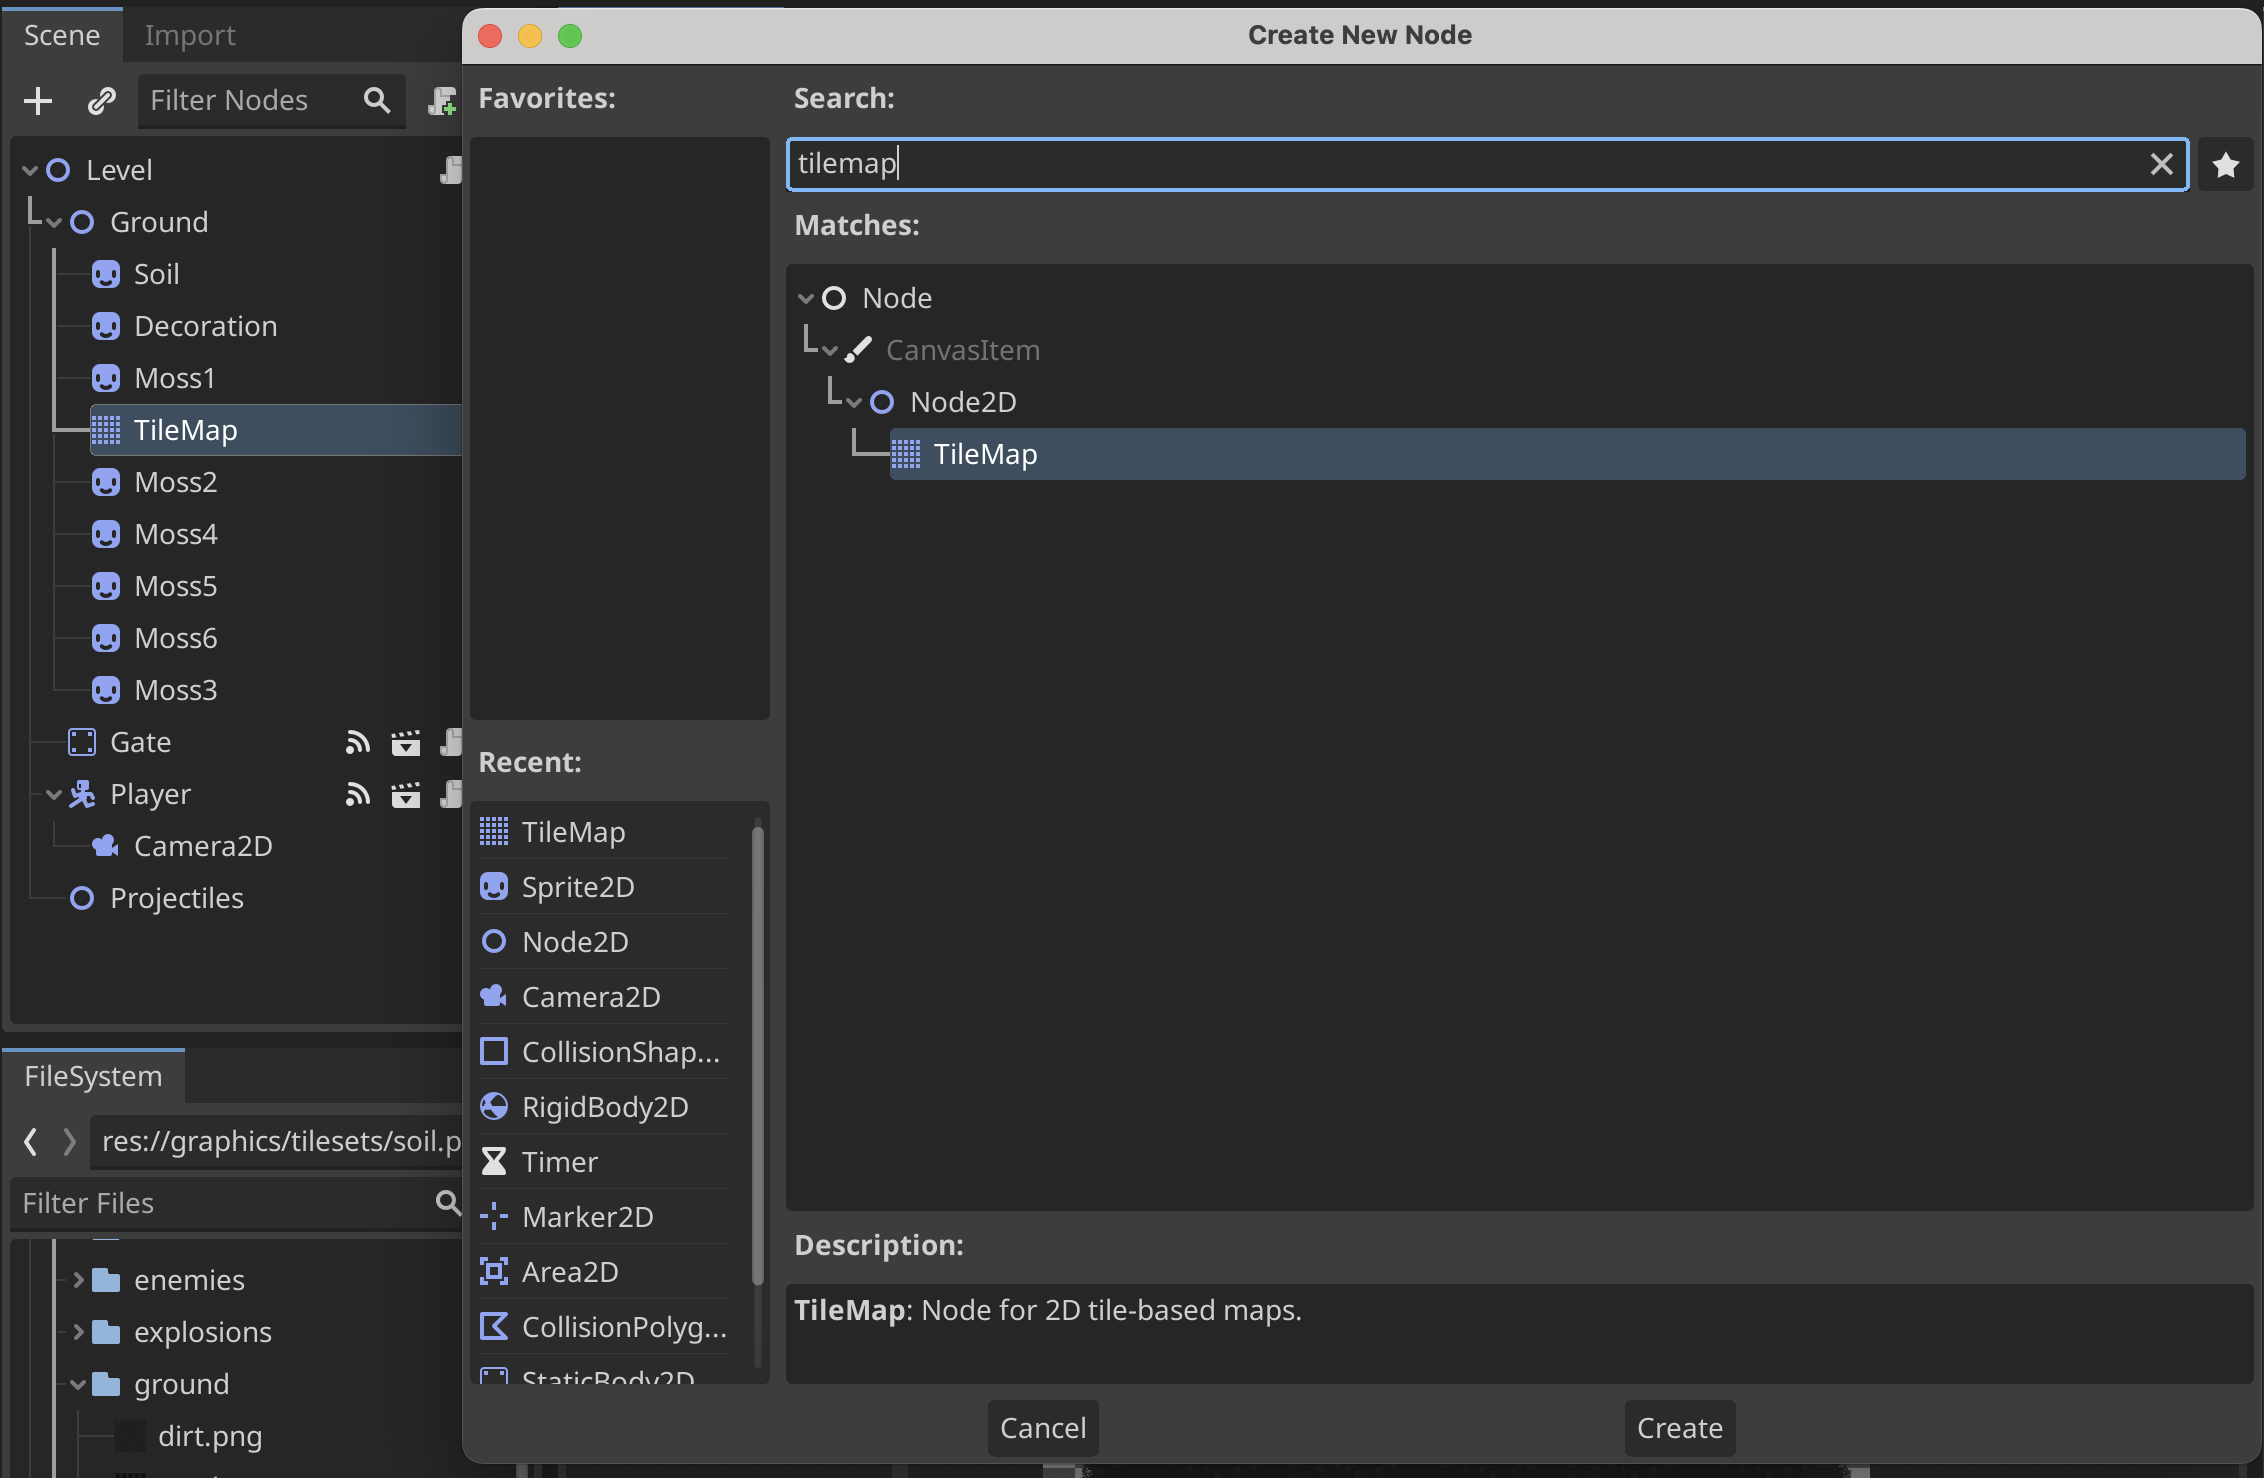Viewport: 2264px width, 1478px height.
Task: Click the Gate signals icon
Action: coord(358,742)
